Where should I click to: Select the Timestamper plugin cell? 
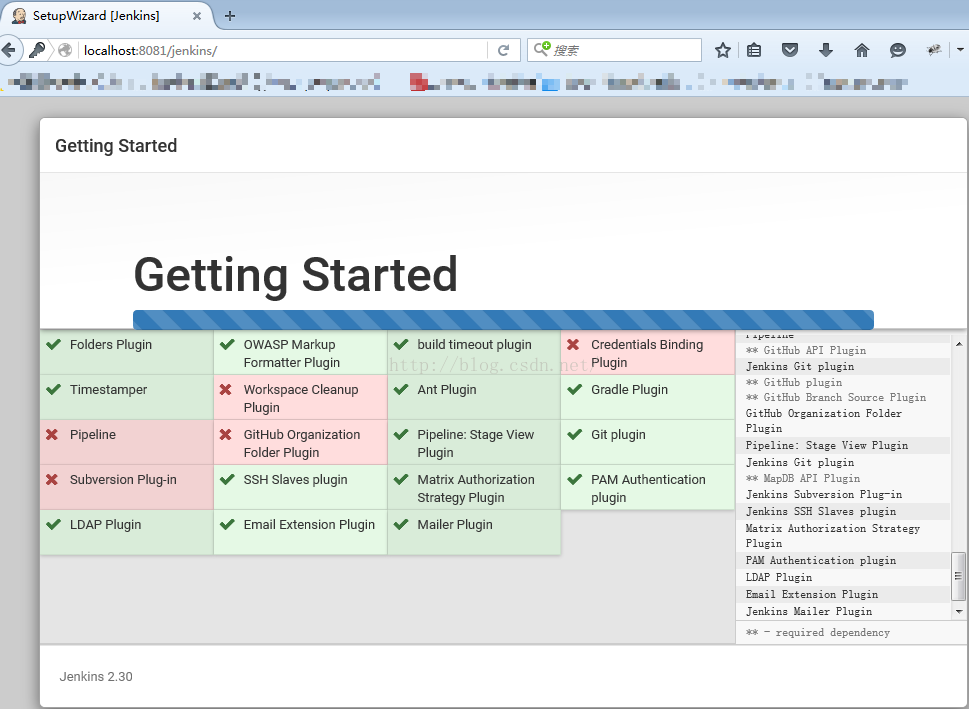[127, 397]
